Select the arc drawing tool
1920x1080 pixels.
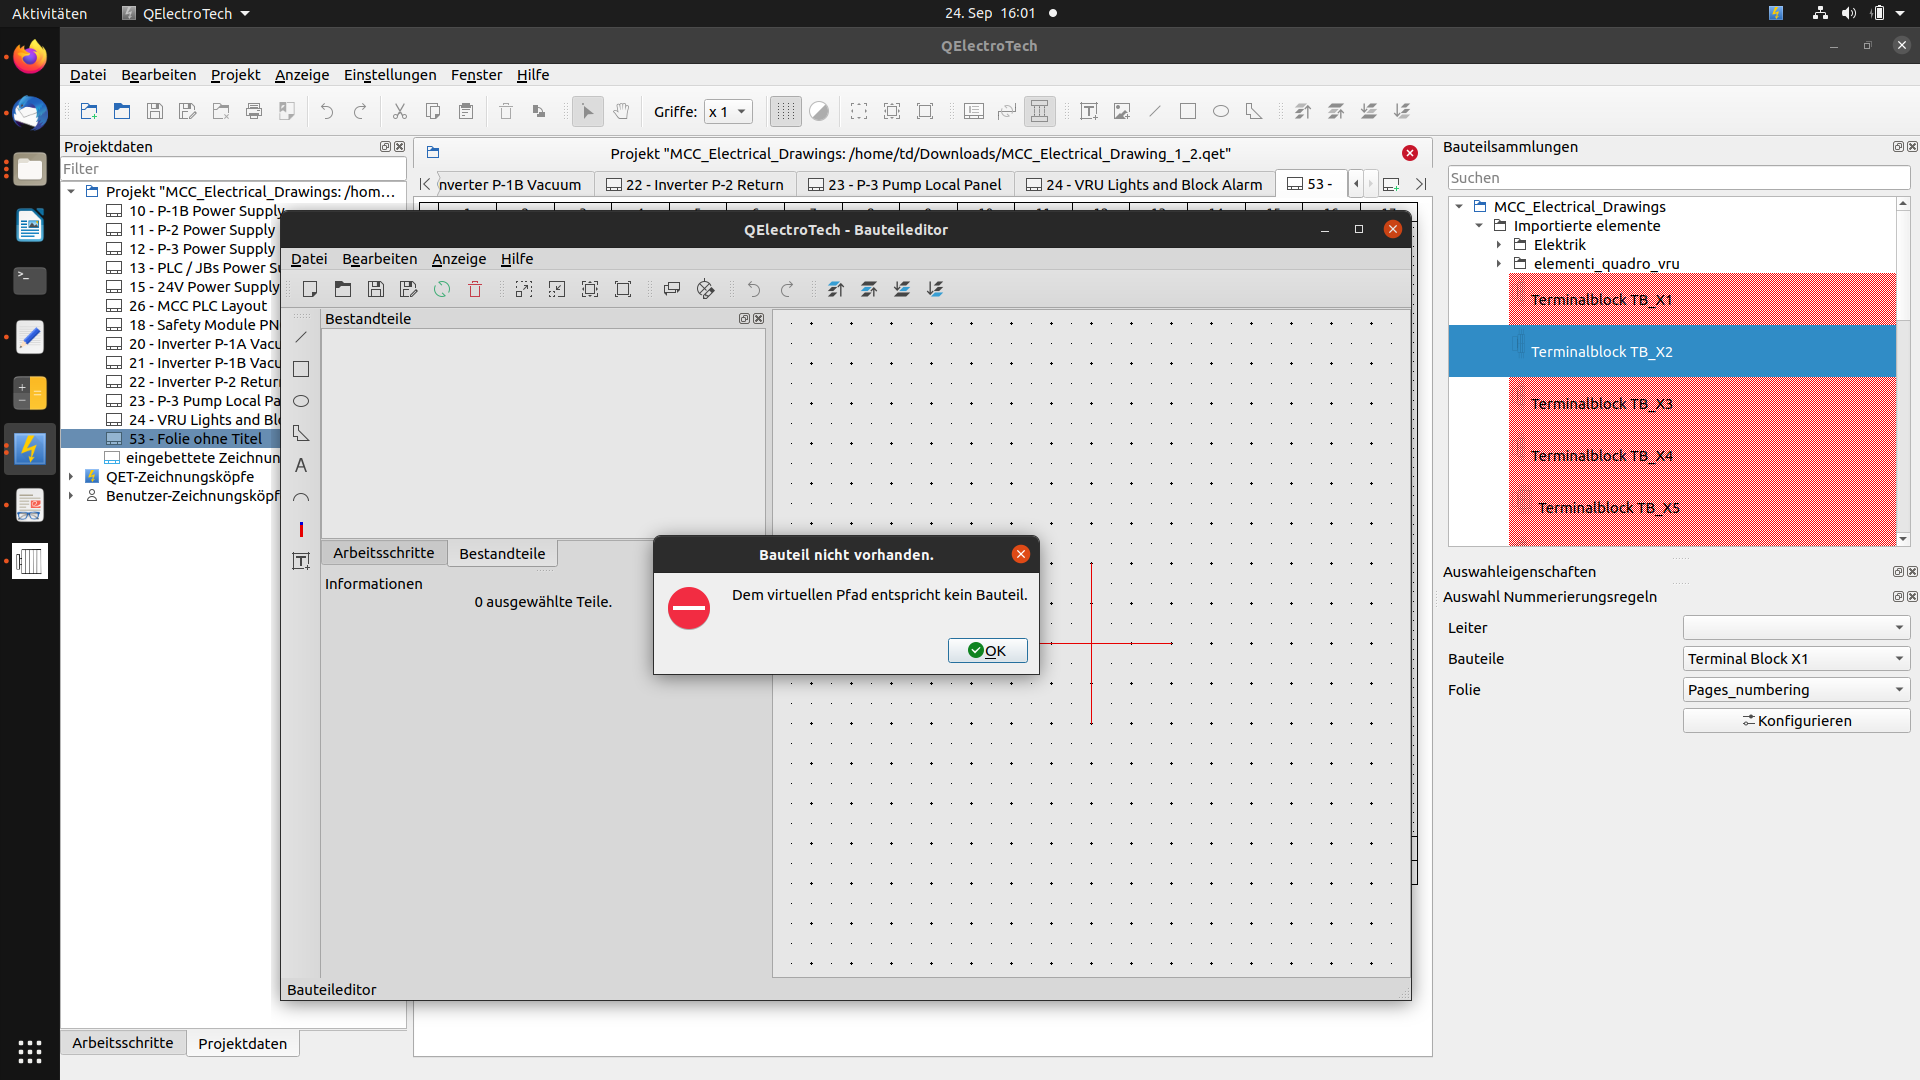301,498
